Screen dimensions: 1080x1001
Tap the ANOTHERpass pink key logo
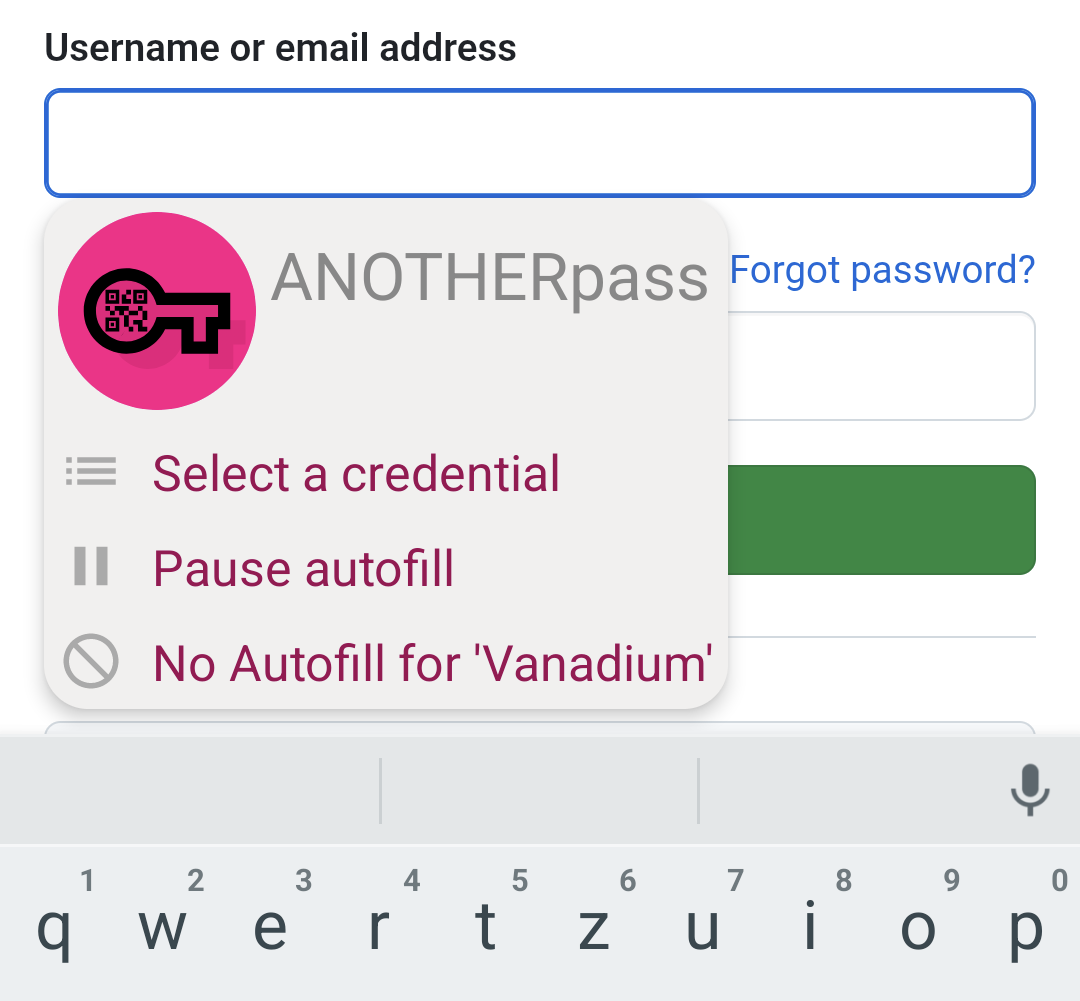[x=157, y=311]
